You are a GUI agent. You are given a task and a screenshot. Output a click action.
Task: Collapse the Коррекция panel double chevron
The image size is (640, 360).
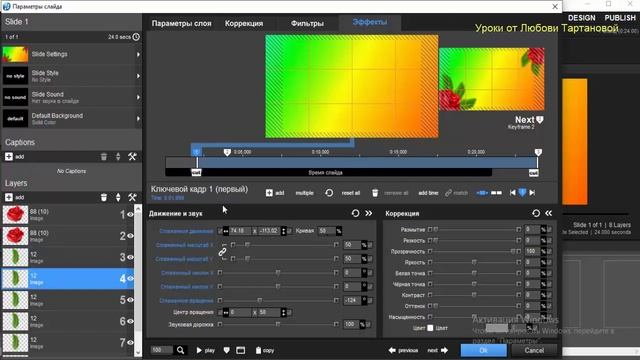pos(549,213)
